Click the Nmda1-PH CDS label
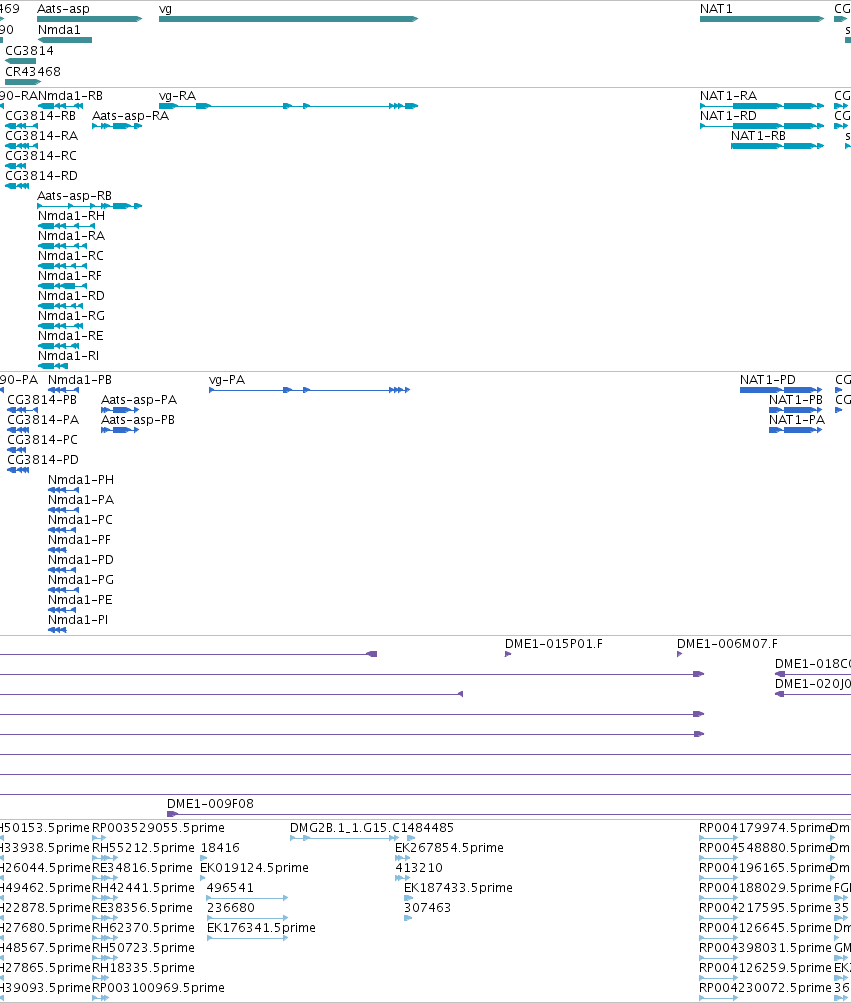 81,480
